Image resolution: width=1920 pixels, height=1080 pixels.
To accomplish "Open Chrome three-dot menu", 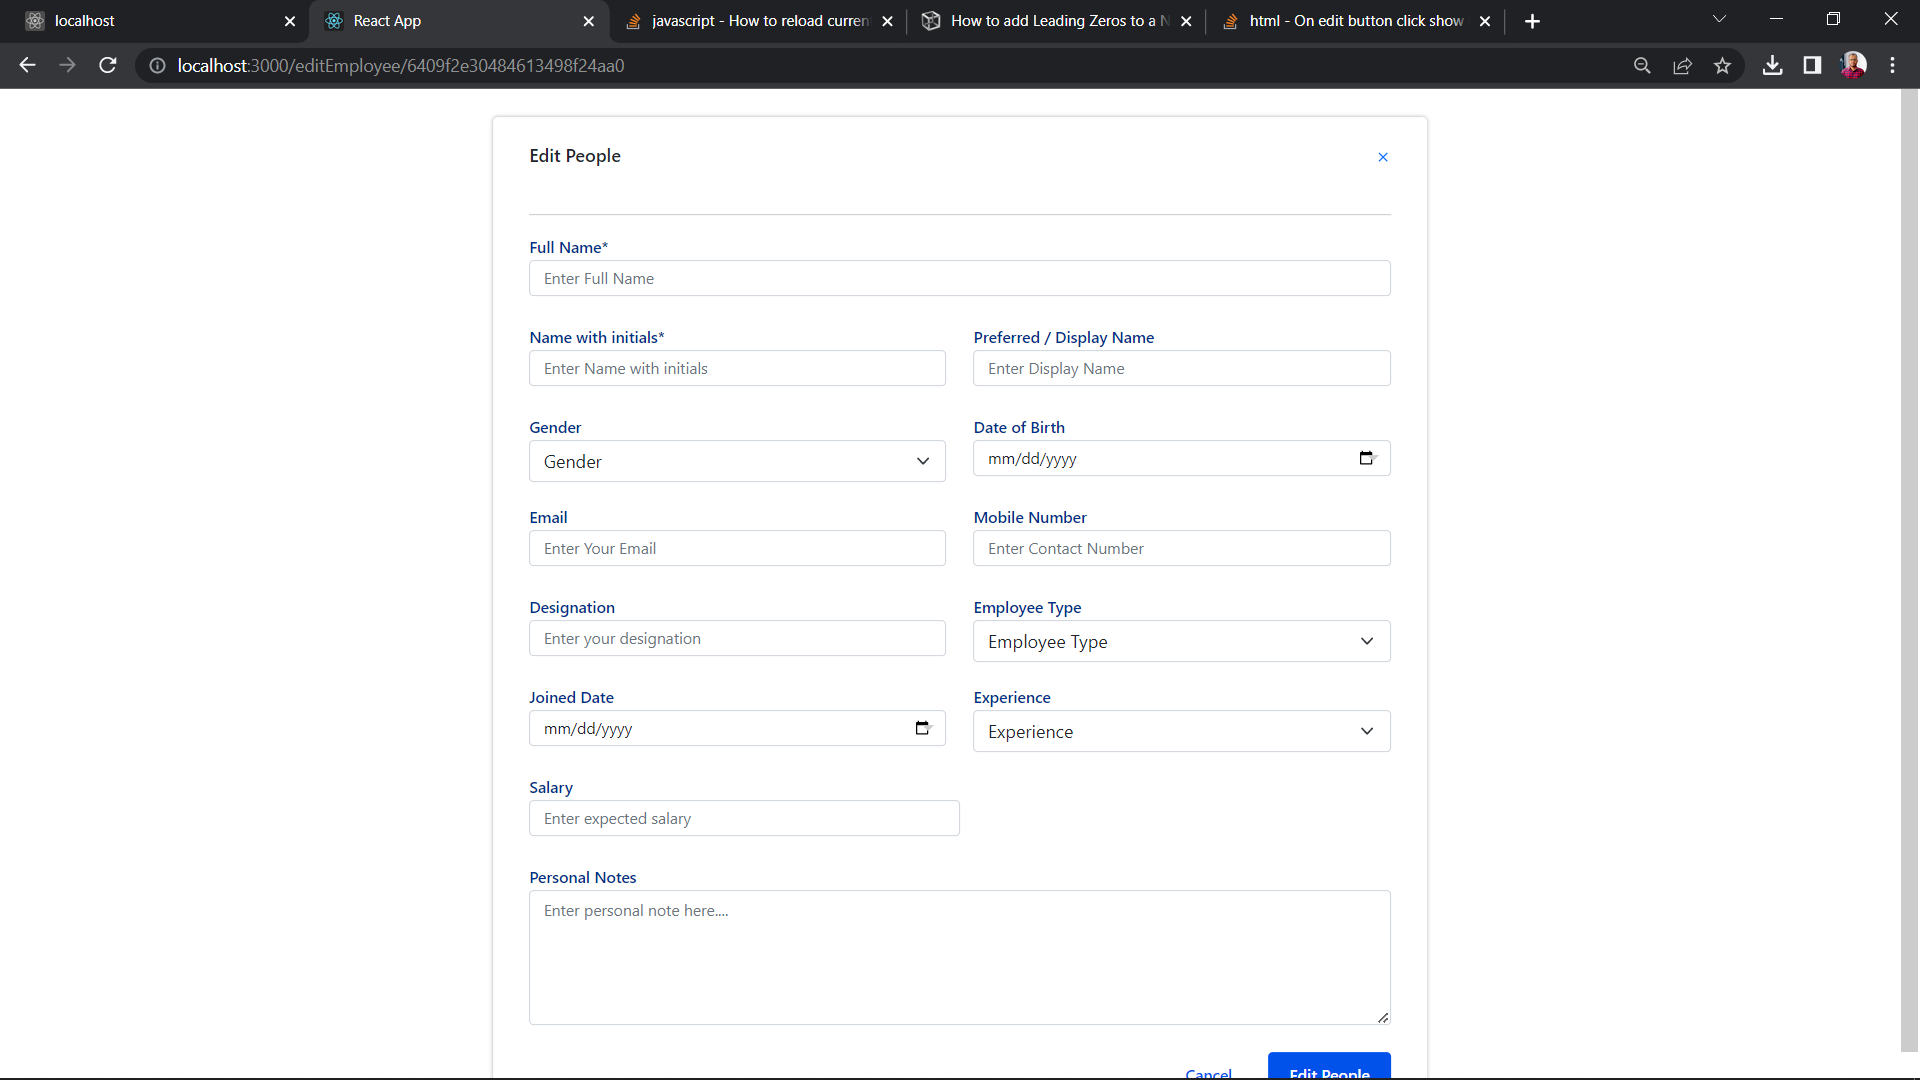I will (x=1892, y=65).
